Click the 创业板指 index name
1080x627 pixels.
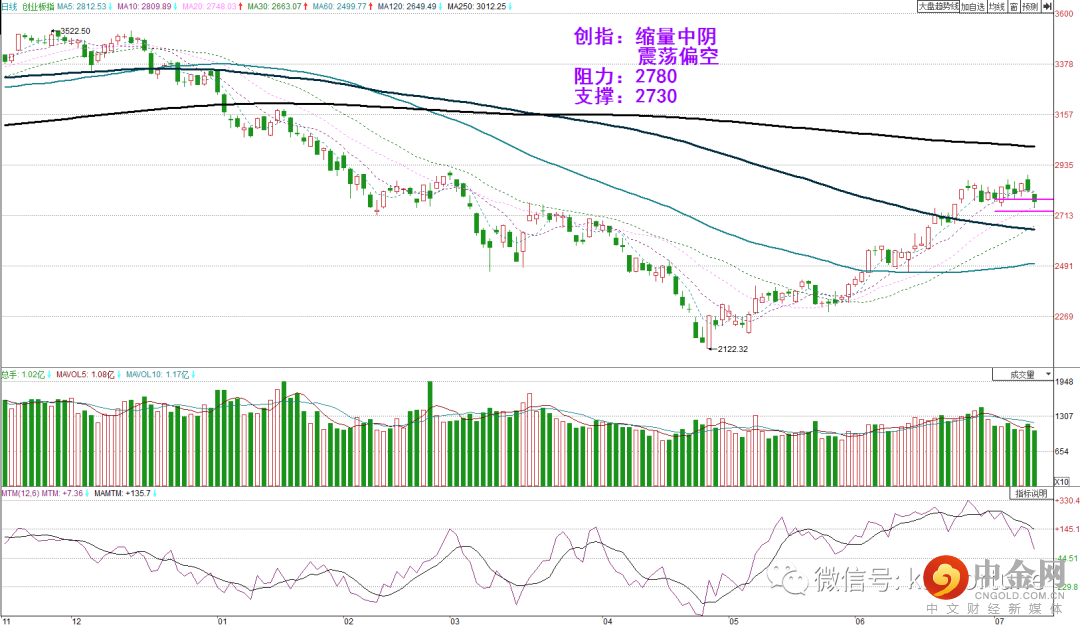point(38,6)
